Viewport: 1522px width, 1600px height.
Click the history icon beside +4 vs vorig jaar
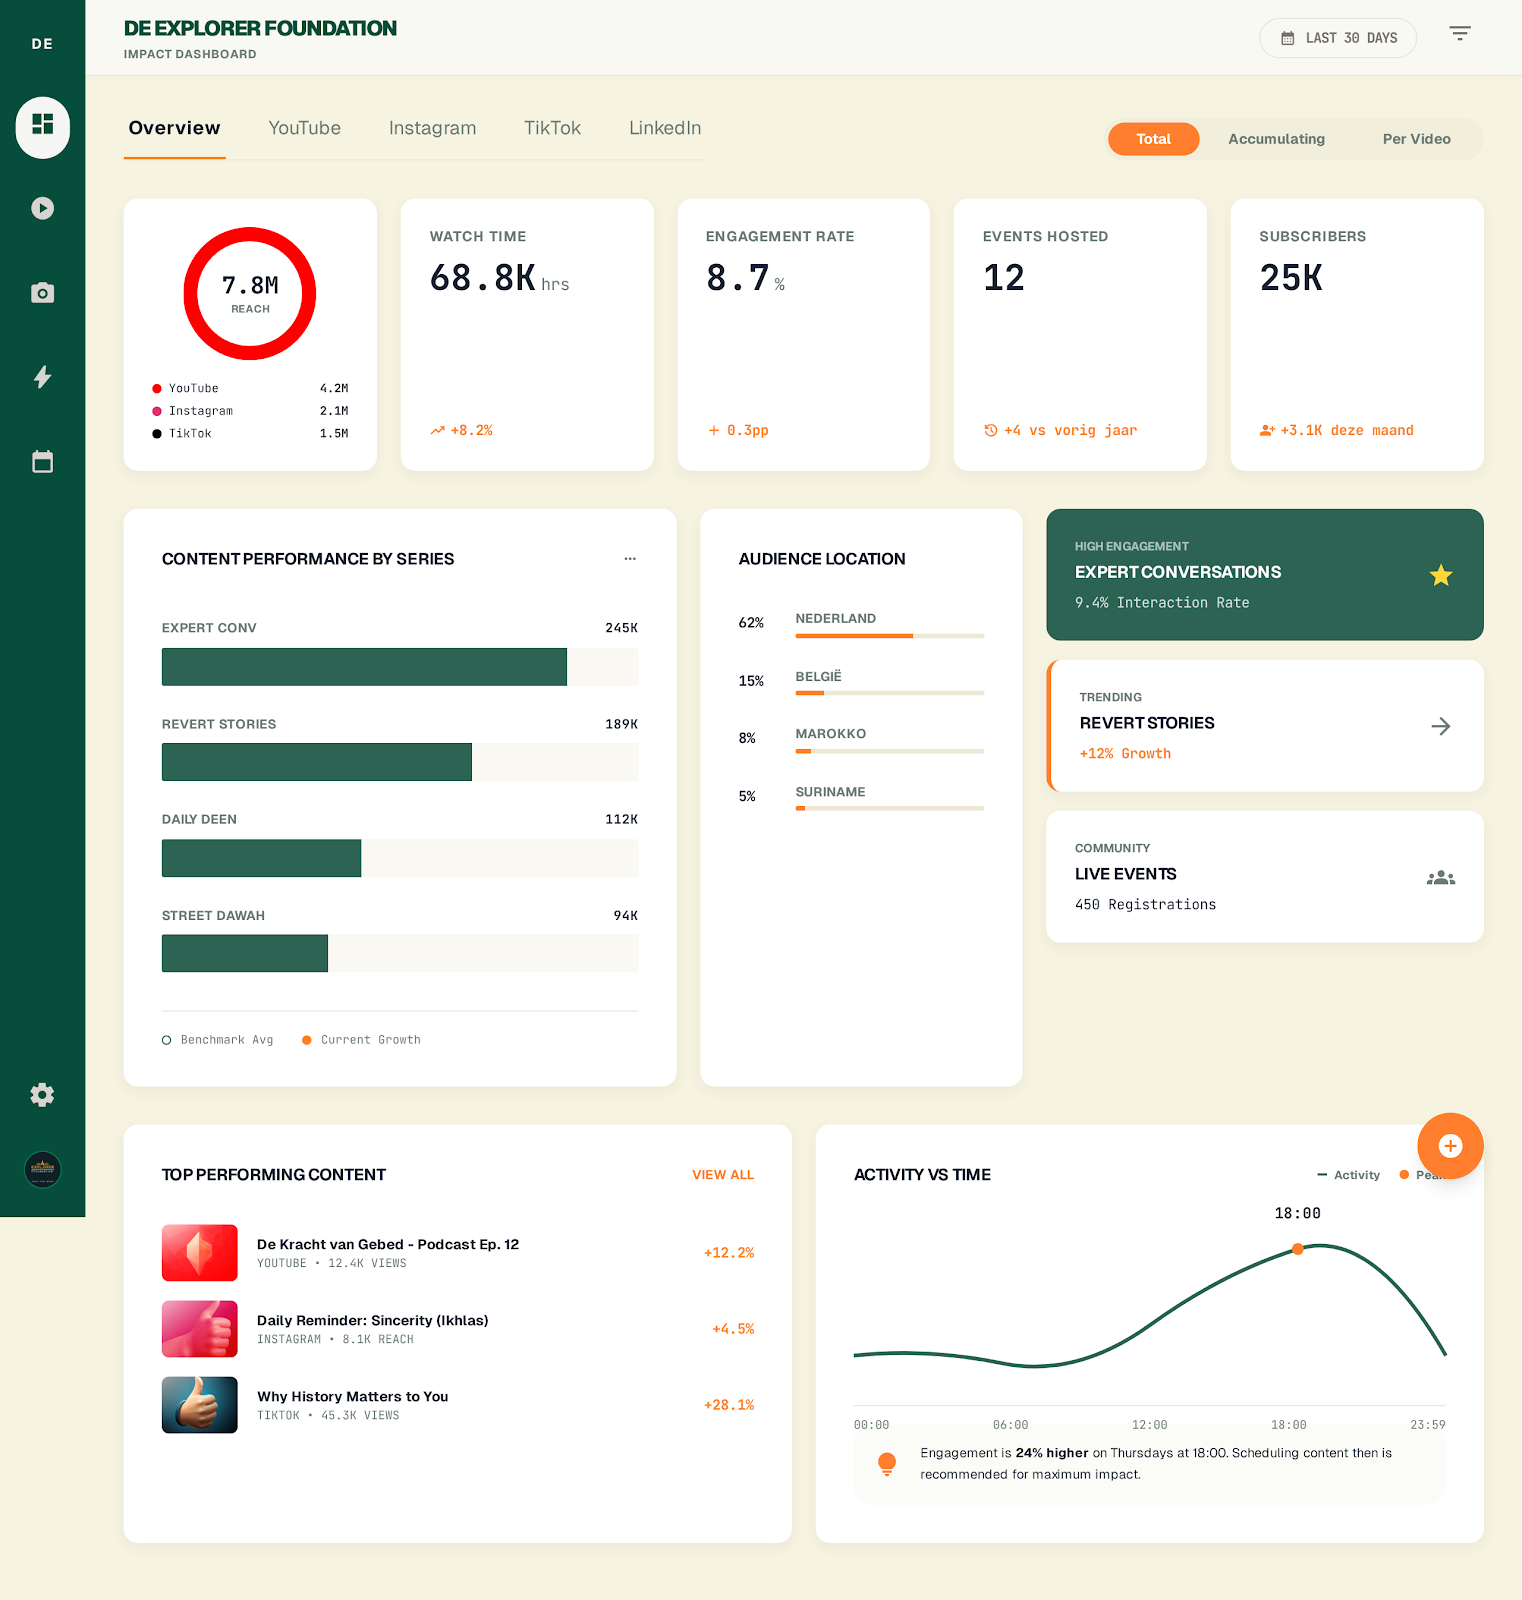(991, 431)
